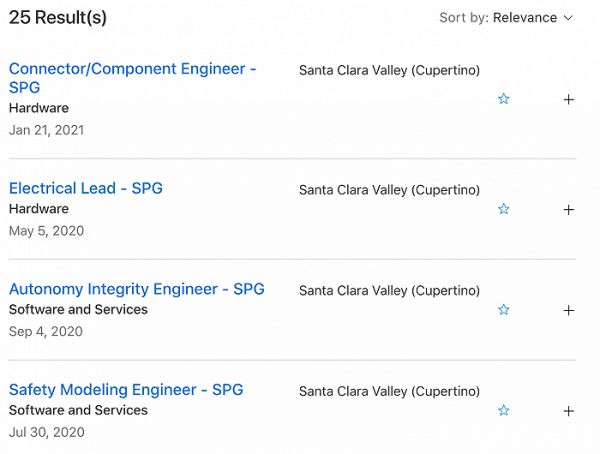
Task: Star the Safety Modeling Engineer listing
Action: [504, 411]
